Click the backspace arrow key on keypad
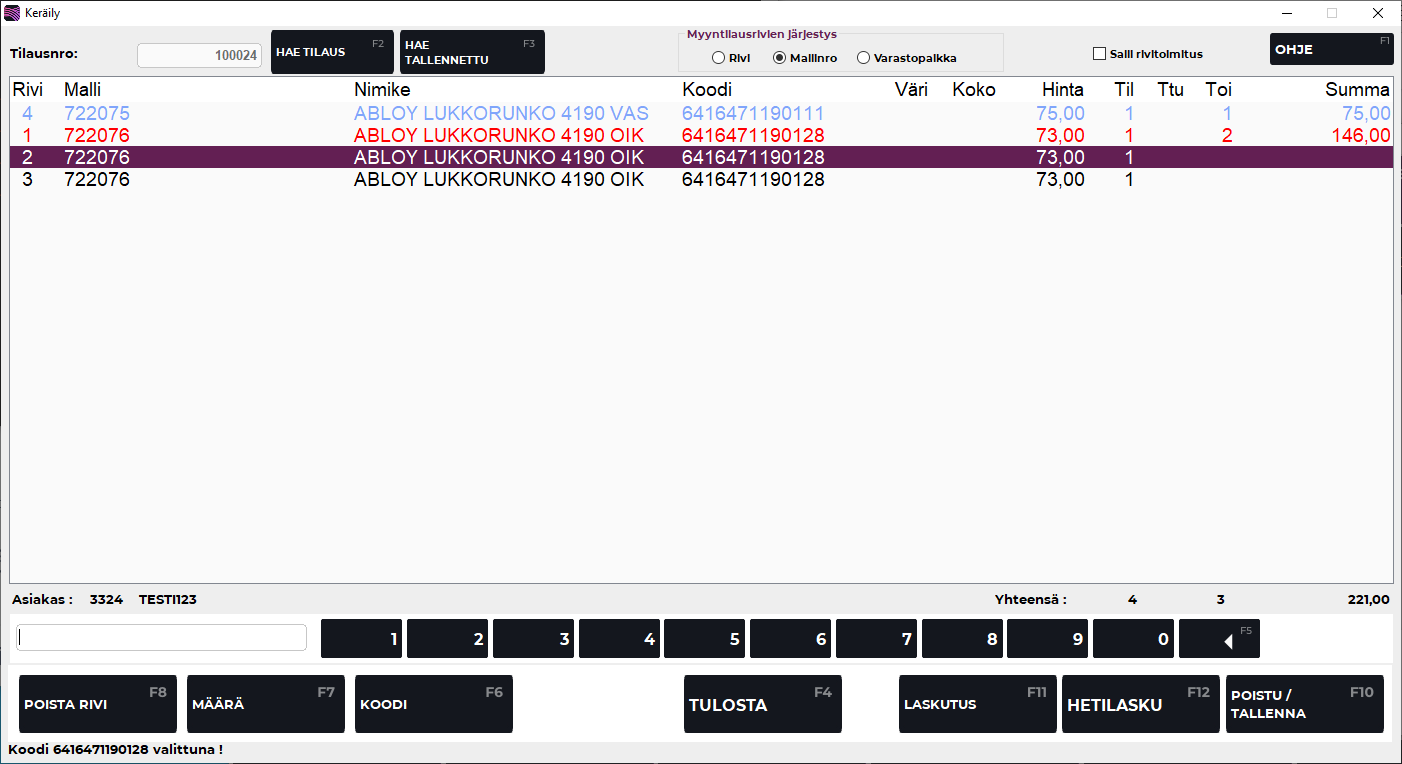The height and width of the screenshot is (764, 1402). (1219, 639)
